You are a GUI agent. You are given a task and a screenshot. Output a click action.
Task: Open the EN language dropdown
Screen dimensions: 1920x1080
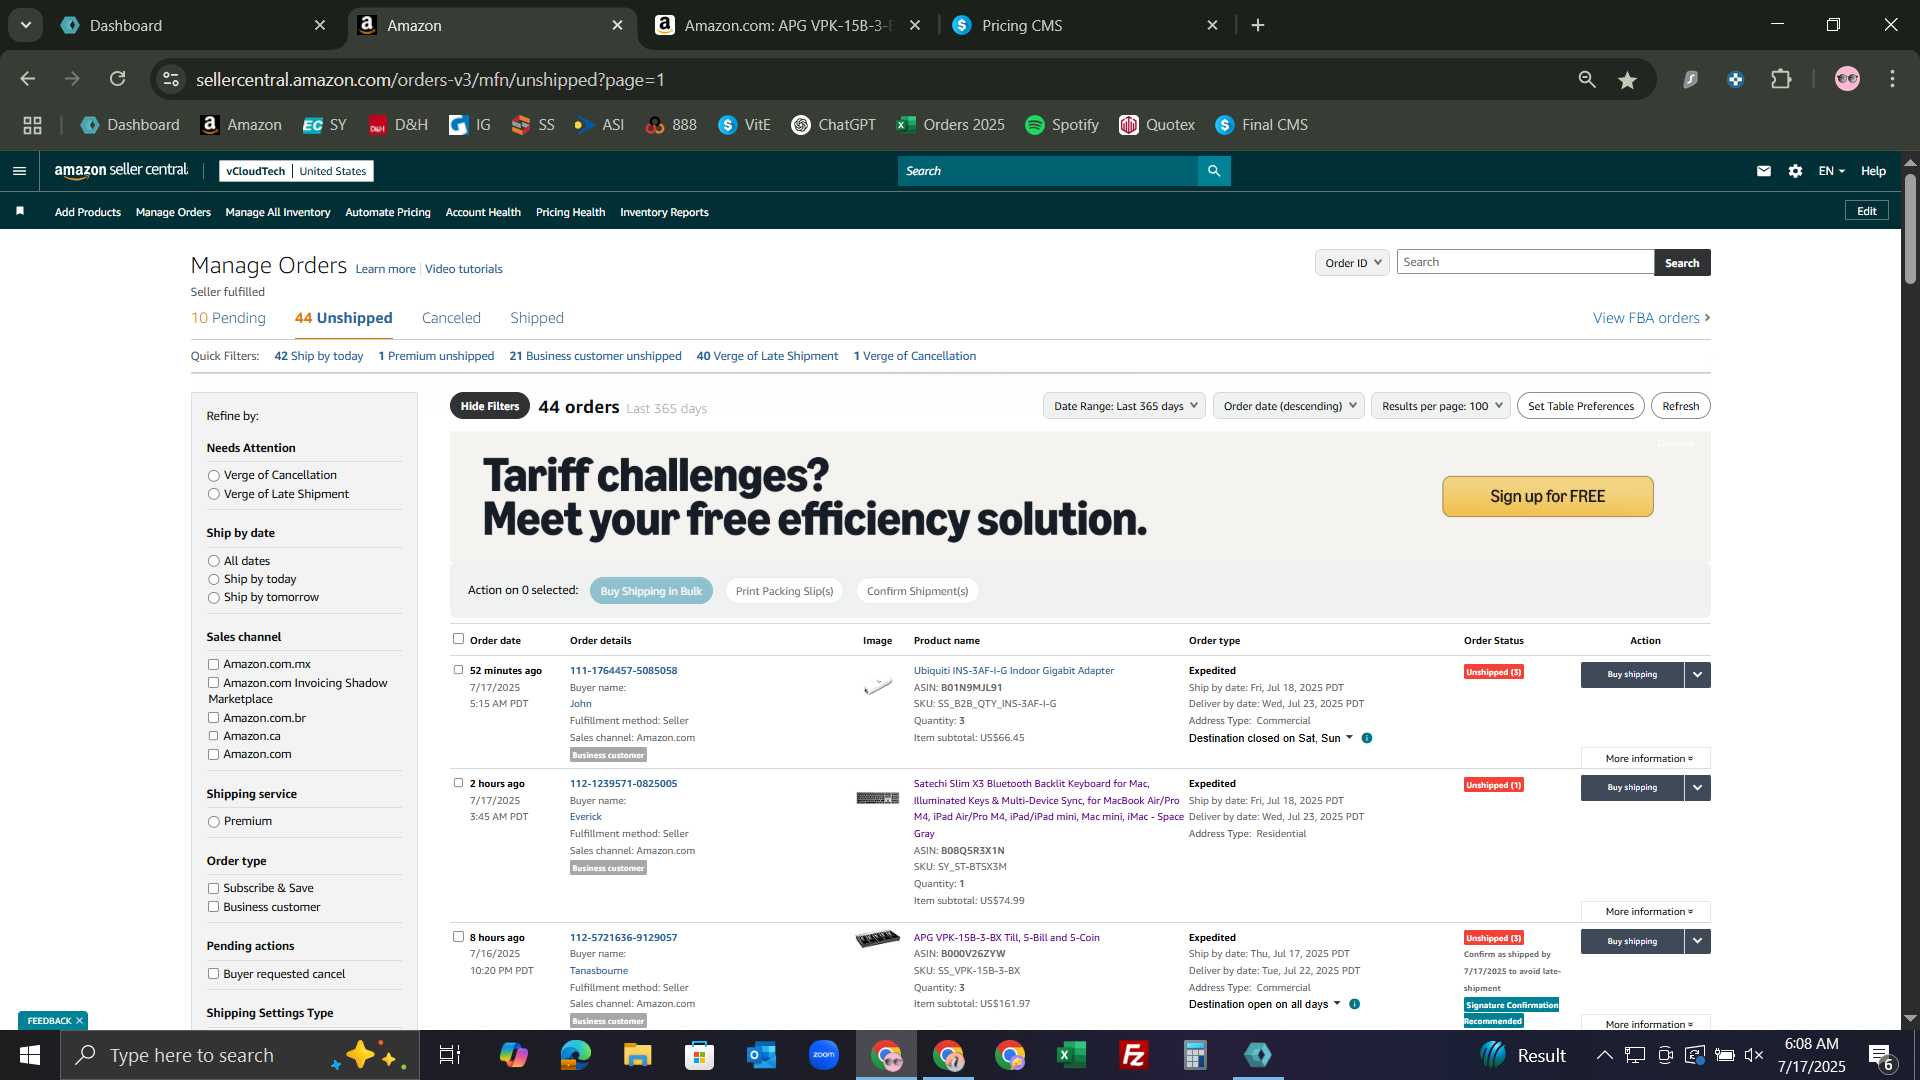coord(1831,171)
